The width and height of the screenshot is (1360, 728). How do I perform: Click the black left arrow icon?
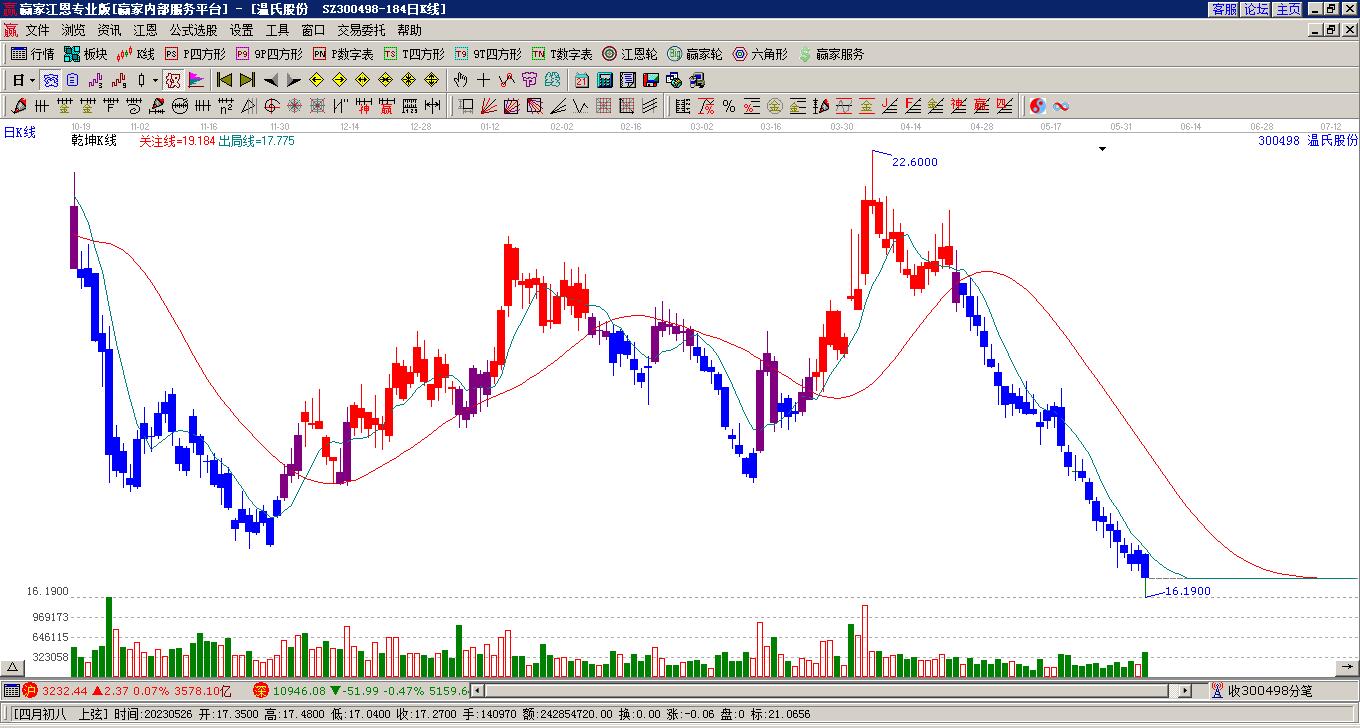click(x=271, y=80)
